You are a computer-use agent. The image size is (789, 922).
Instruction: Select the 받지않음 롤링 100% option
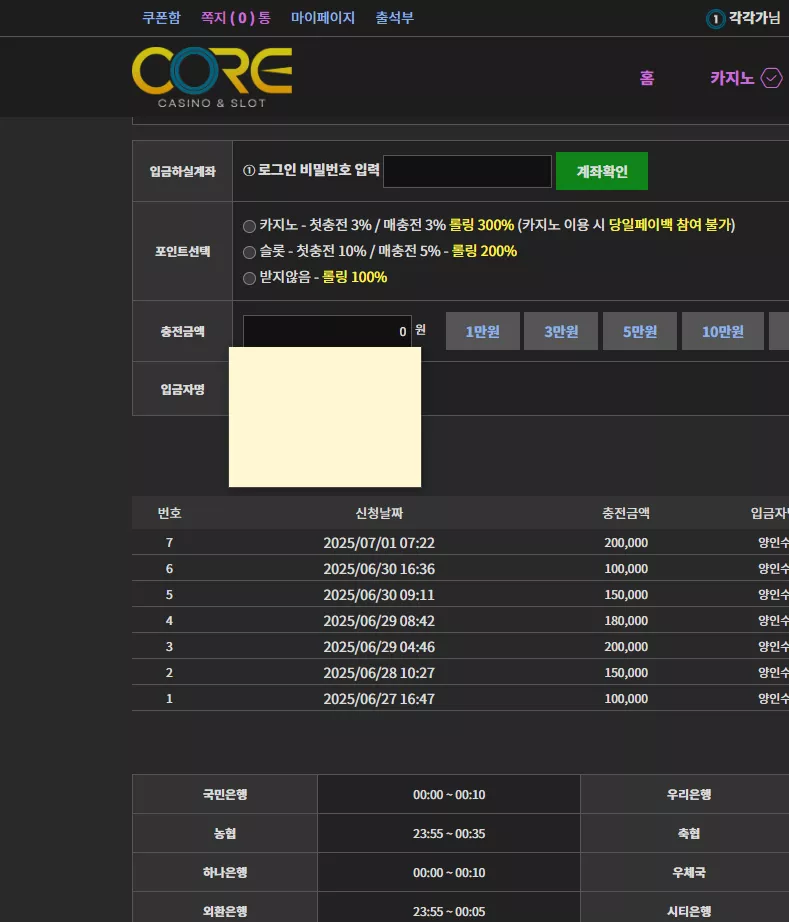(x=249, y=278)
